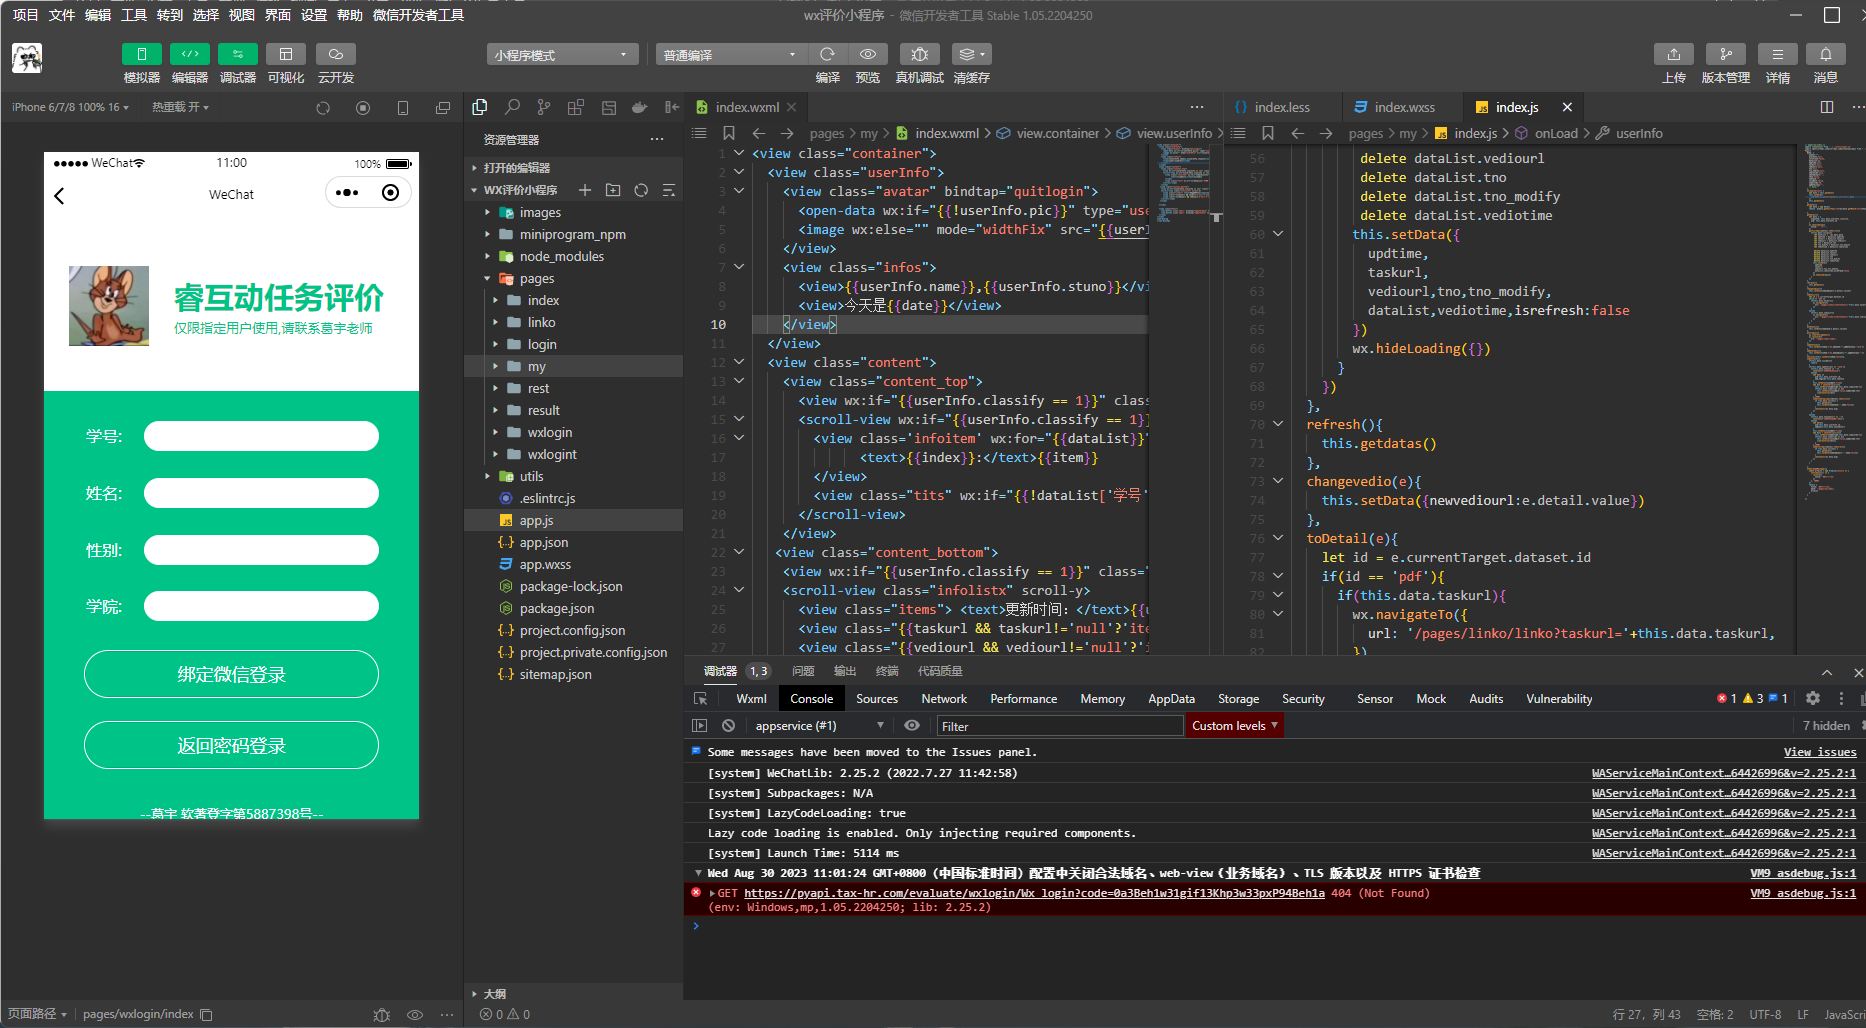Open the 设置 menu
The image size is (1866, 1028).
(314, 15)
